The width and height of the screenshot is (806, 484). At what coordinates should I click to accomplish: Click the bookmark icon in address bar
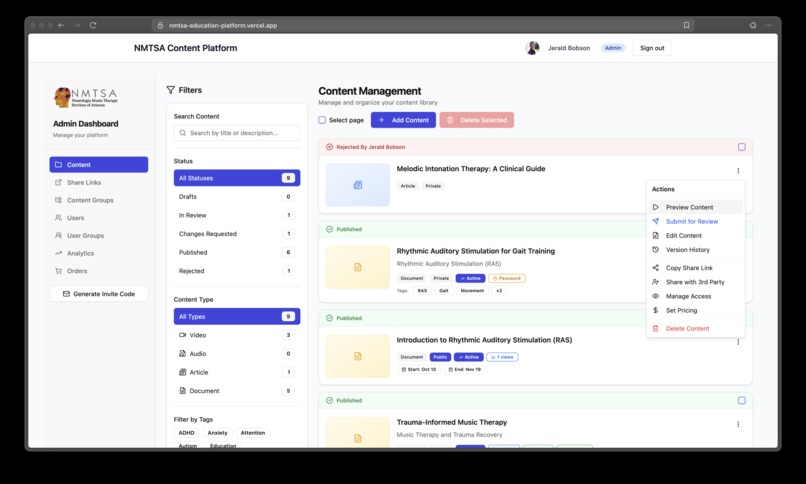686,25
